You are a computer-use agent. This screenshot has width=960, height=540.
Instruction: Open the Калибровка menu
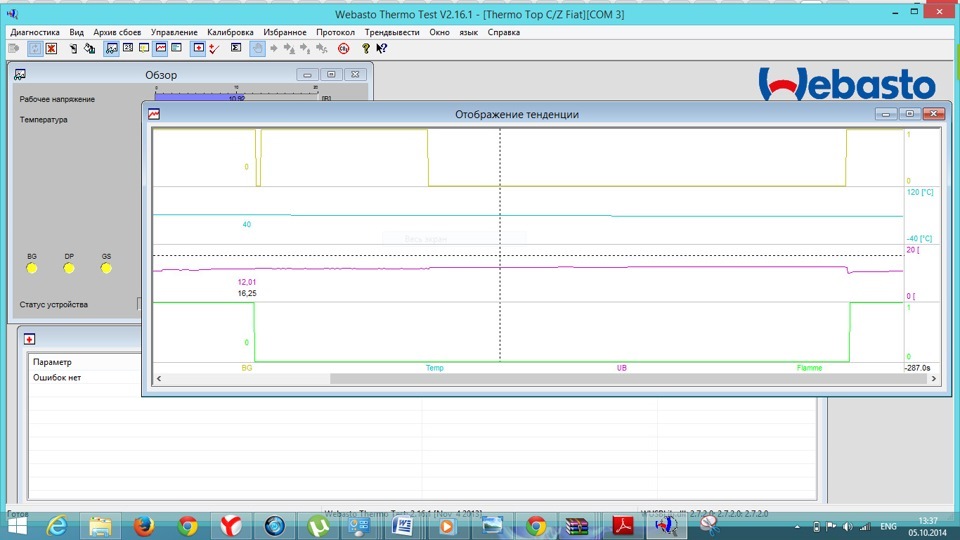[230, 32]
